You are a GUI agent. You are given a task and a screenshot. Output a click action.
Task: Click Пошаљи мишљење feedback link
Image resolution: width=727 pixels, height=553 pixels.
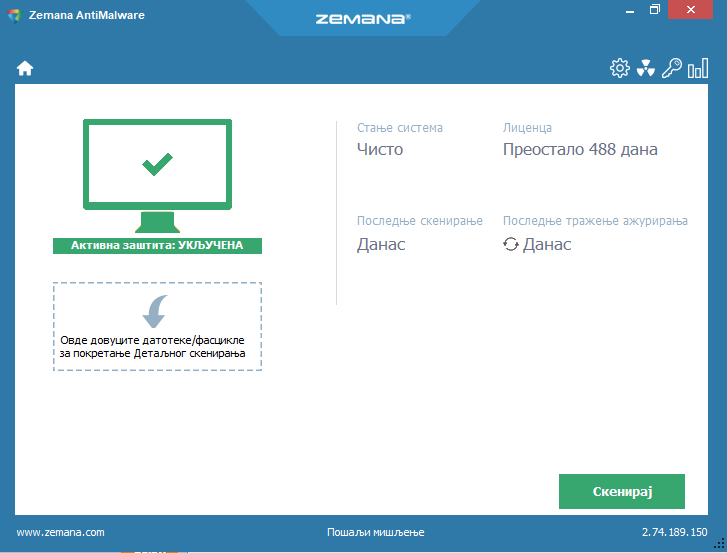376,532
